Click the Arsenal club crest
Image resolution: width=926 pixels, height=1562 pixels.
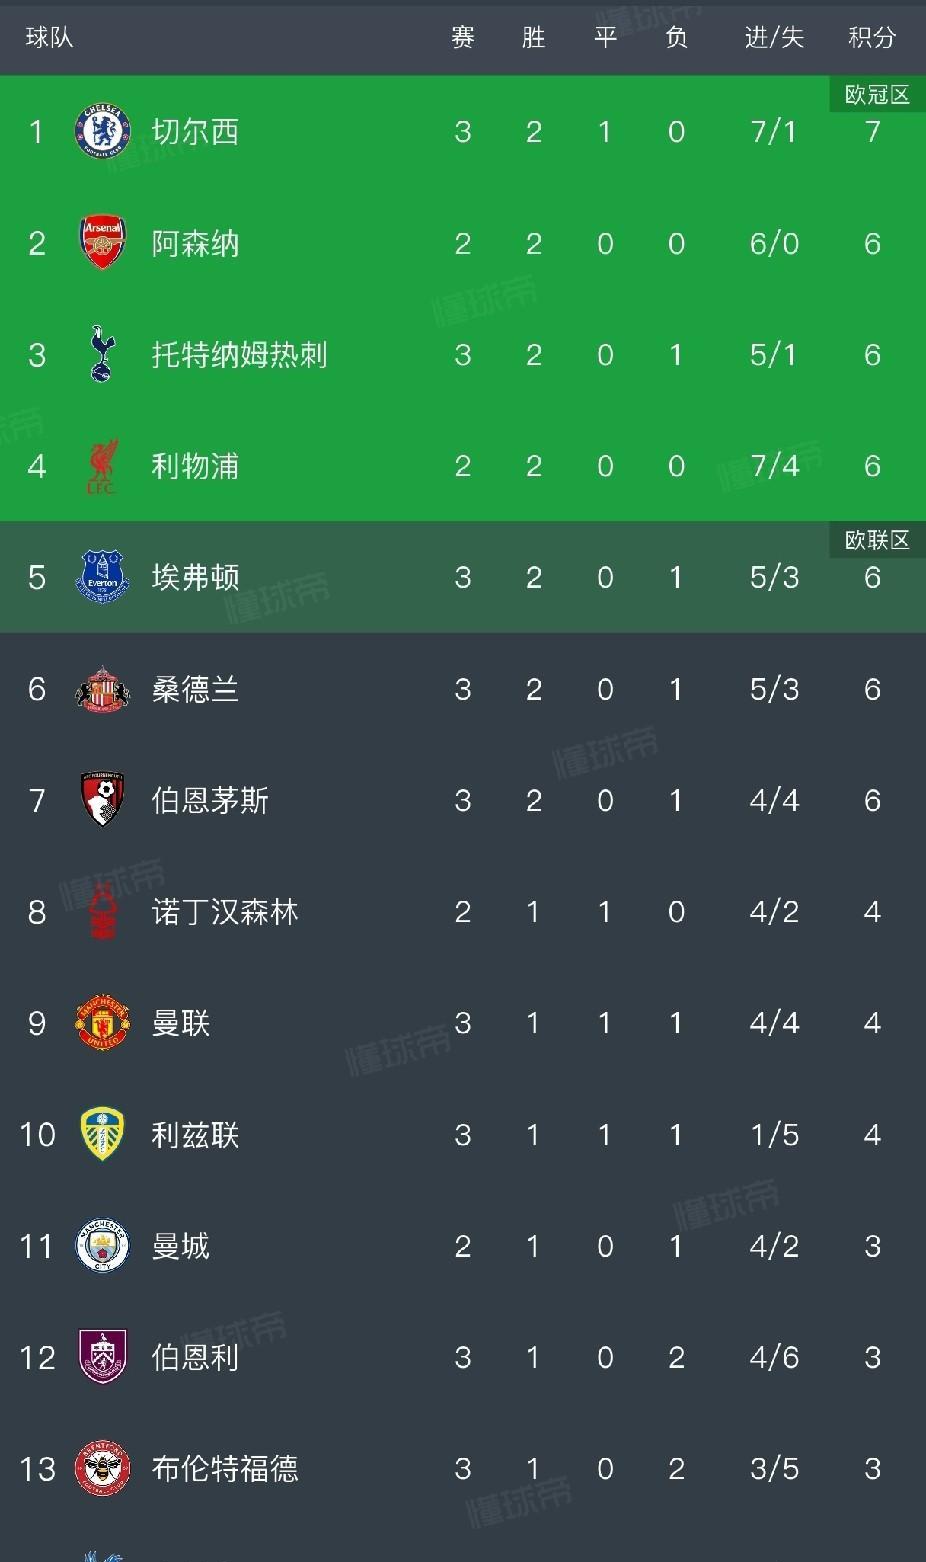pyautogui.click(x=102, y=243)
